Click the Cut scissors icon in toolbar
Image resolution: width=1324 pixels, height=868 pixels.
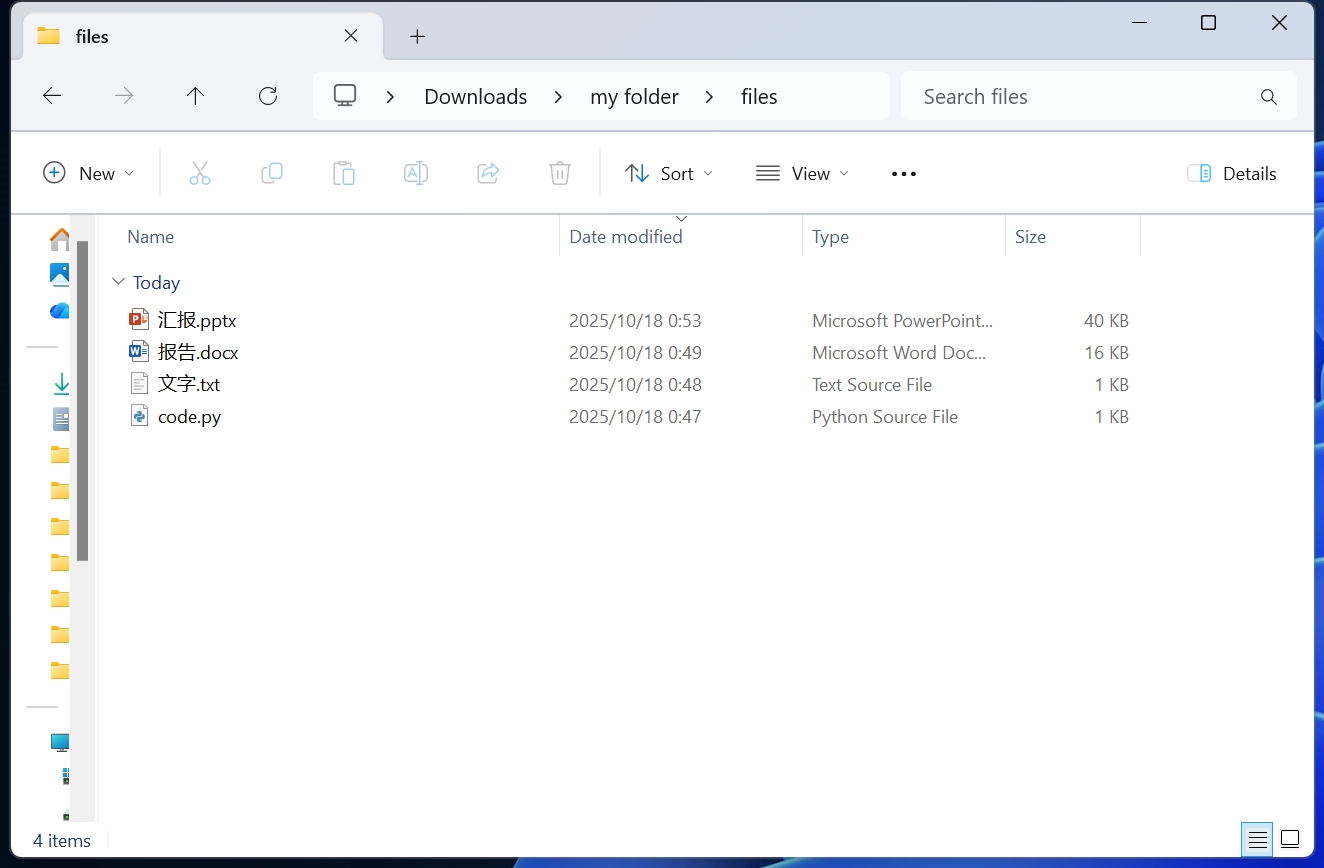tap(200, 174)
